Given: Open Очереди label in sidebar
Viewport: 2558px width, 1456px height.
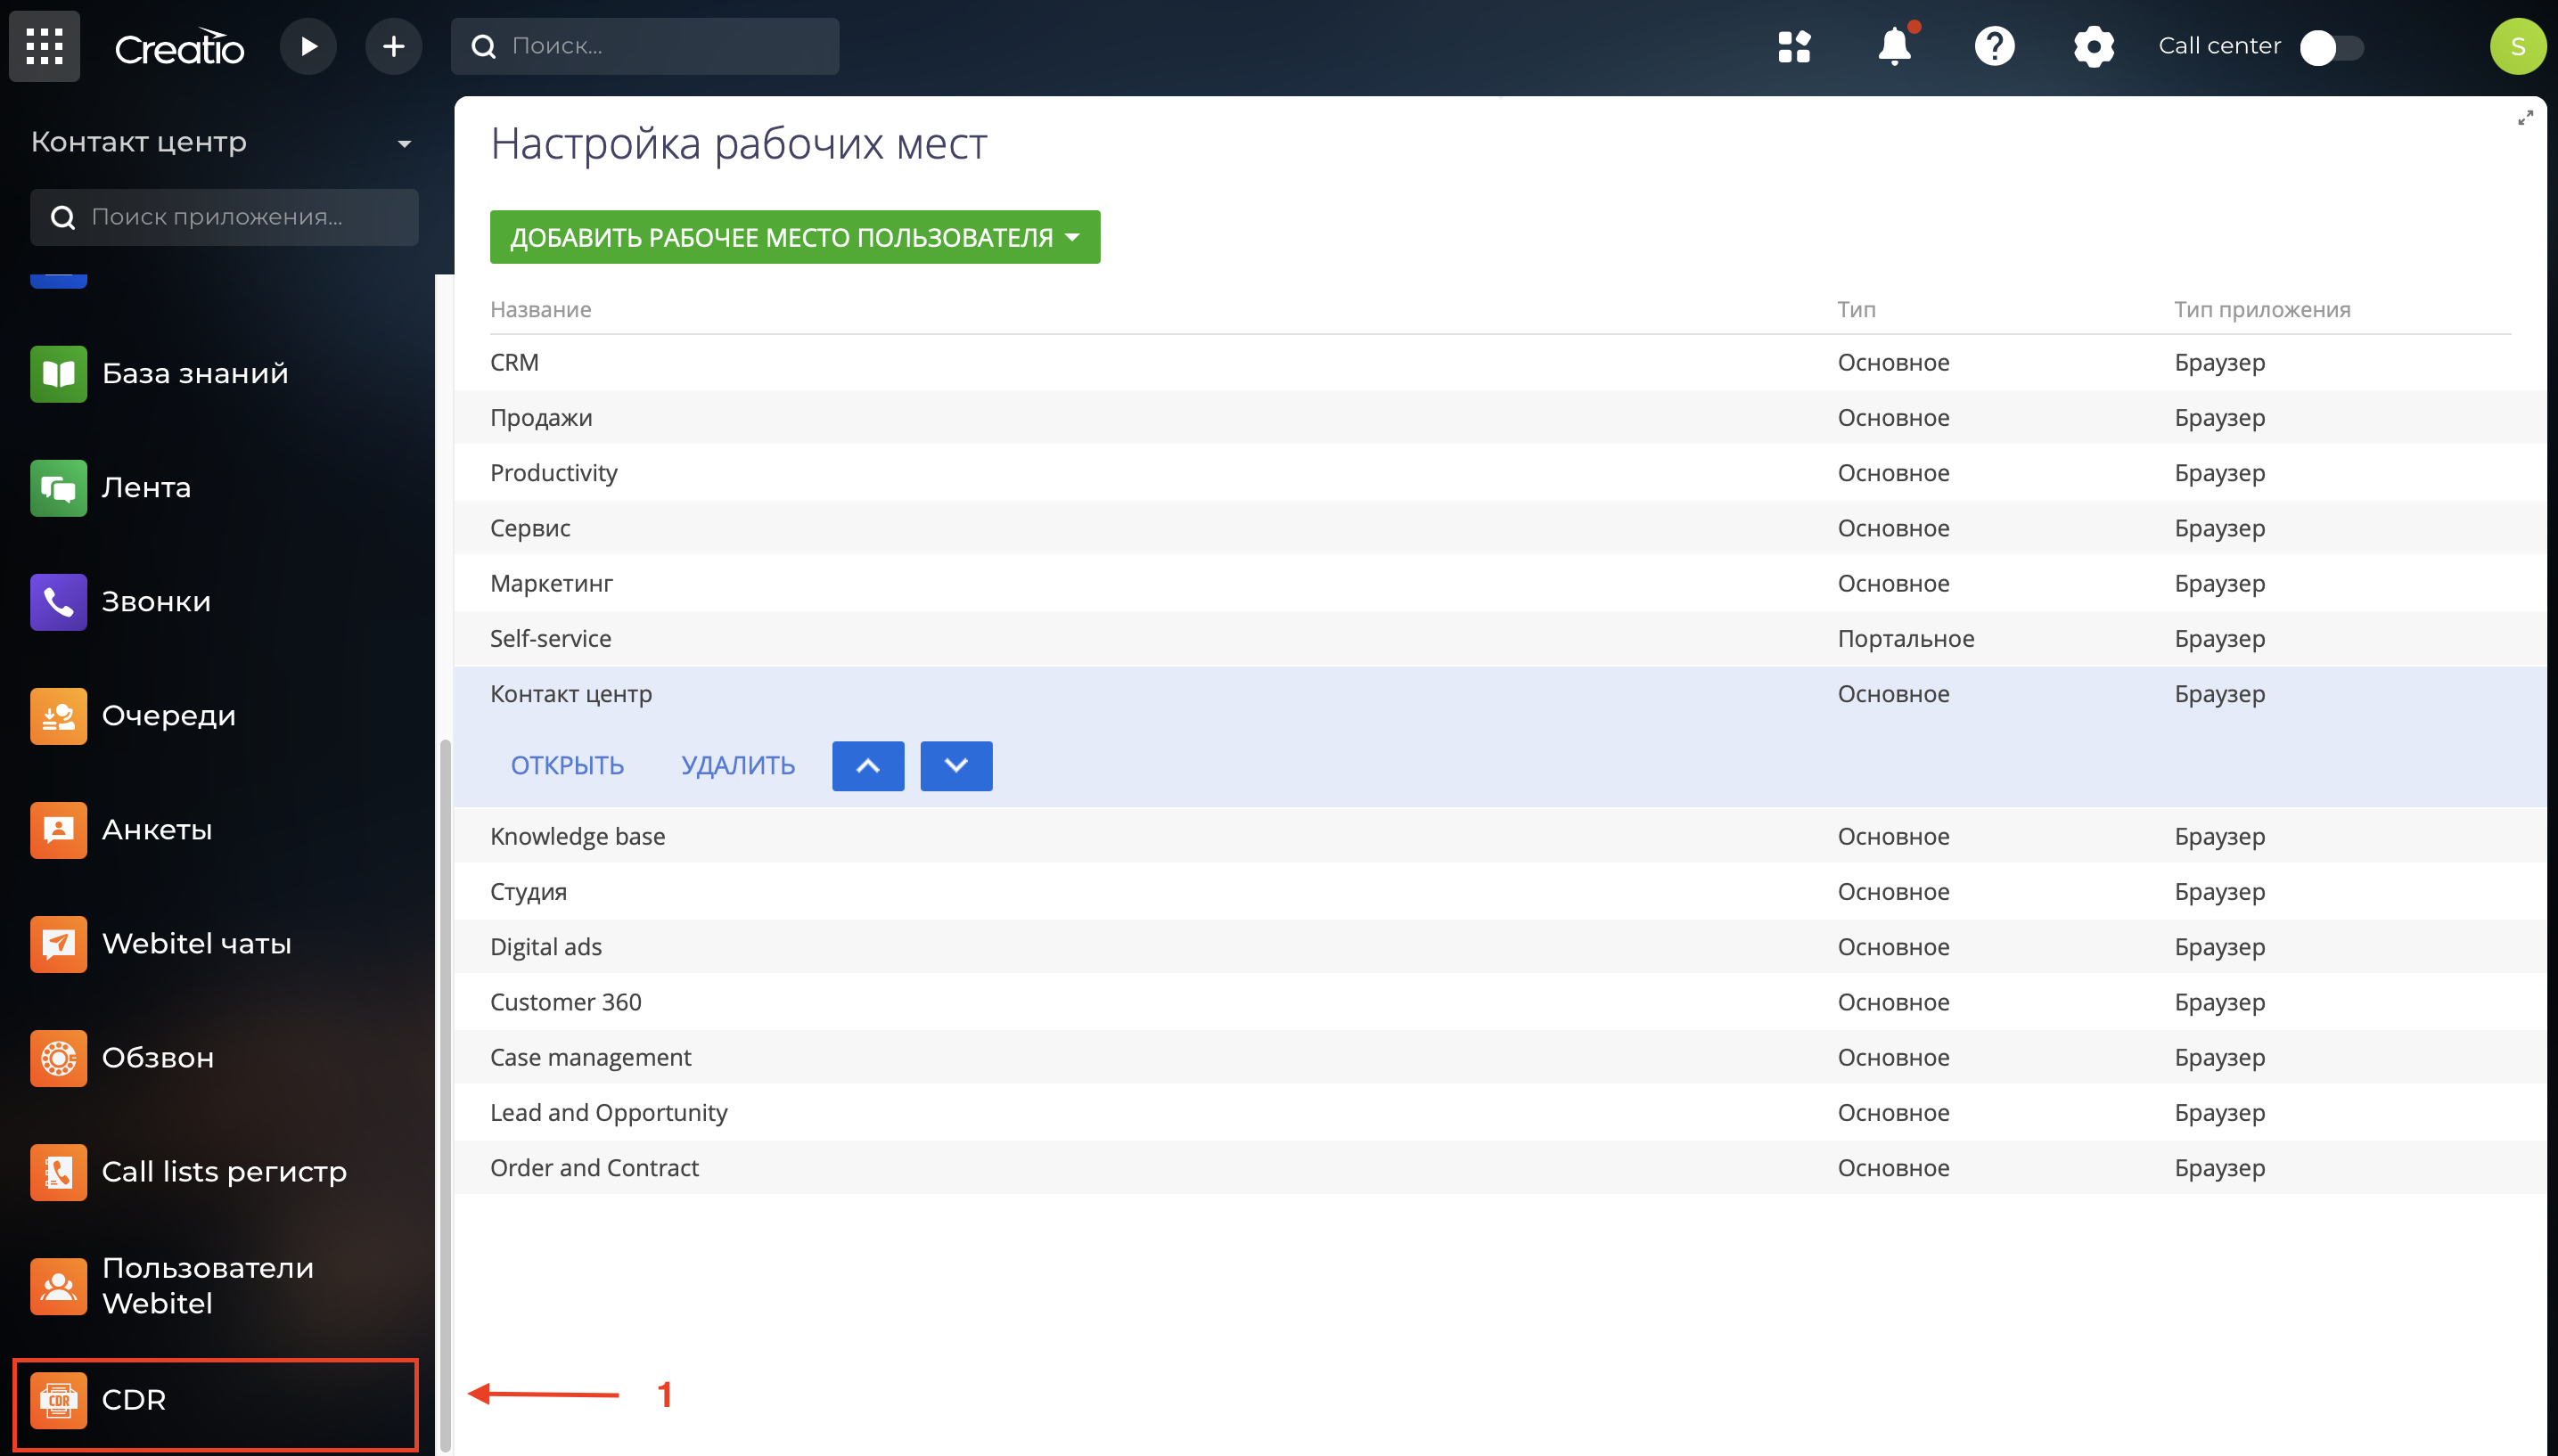Looking at the screenshot, I should click(x=169, y=716).
